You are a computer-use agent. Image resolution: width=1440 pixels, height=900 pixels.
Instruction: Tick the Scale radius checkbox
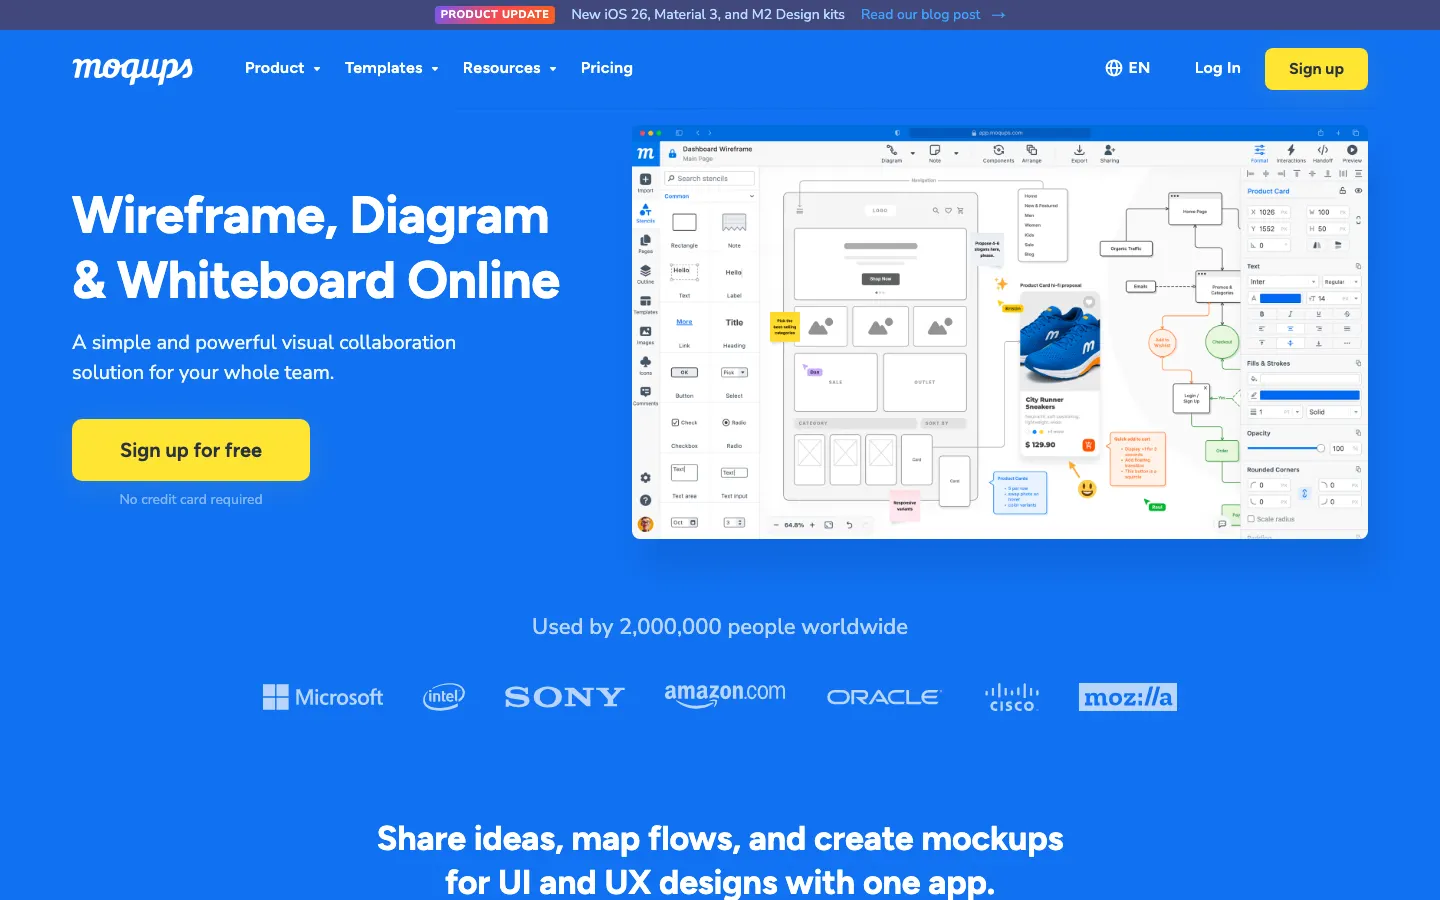(1251, 519)
